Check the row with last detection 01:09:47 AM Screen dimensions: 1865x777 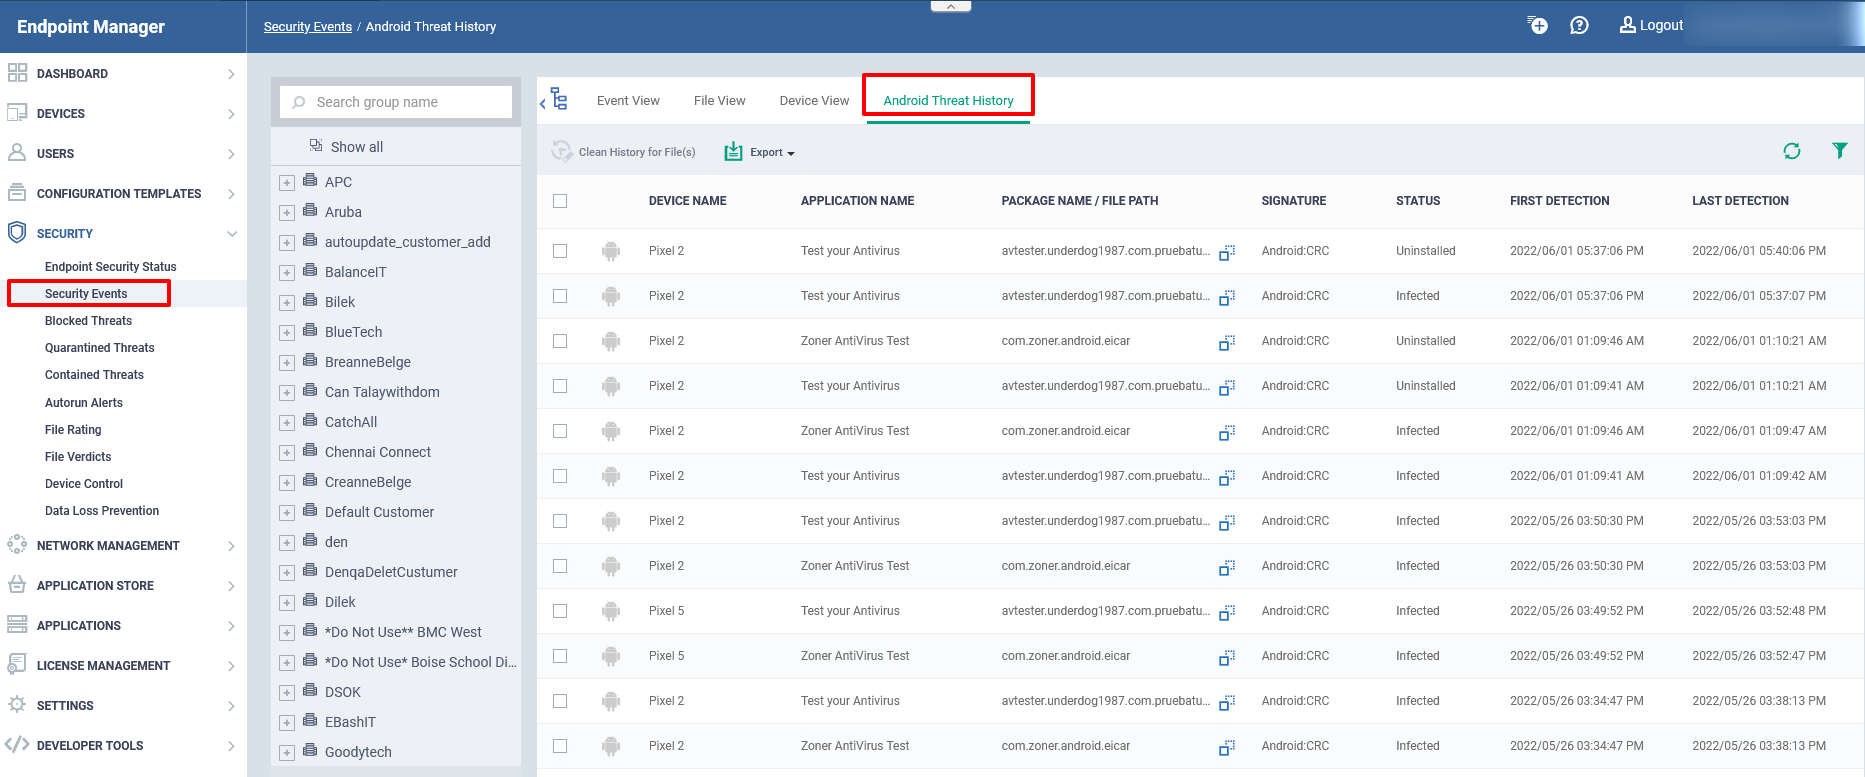point(560,431)
